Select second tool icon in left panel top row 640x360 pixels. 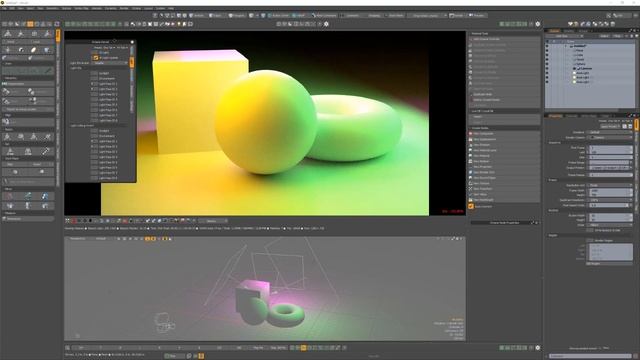(21, 34)
